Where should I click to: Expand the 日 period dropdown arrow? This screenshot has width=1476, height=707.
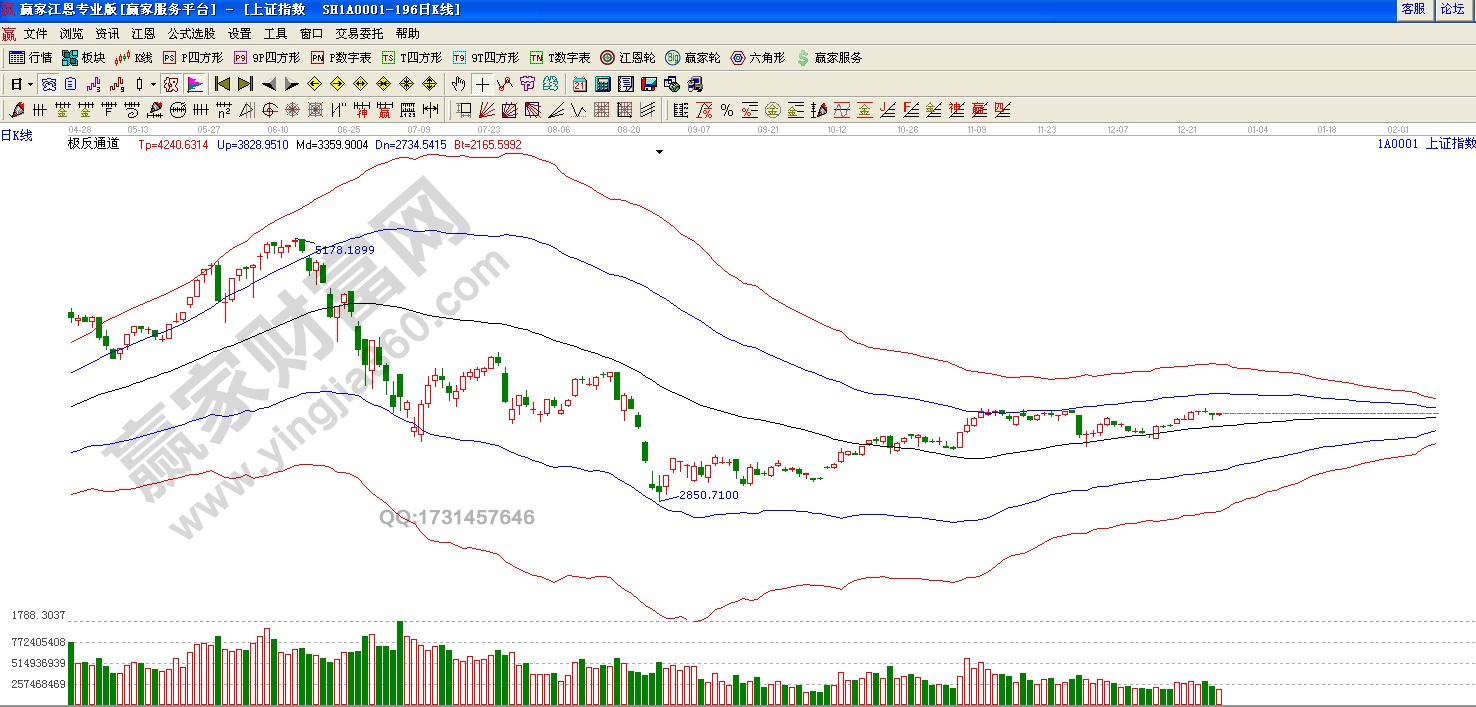pos(30,85)
